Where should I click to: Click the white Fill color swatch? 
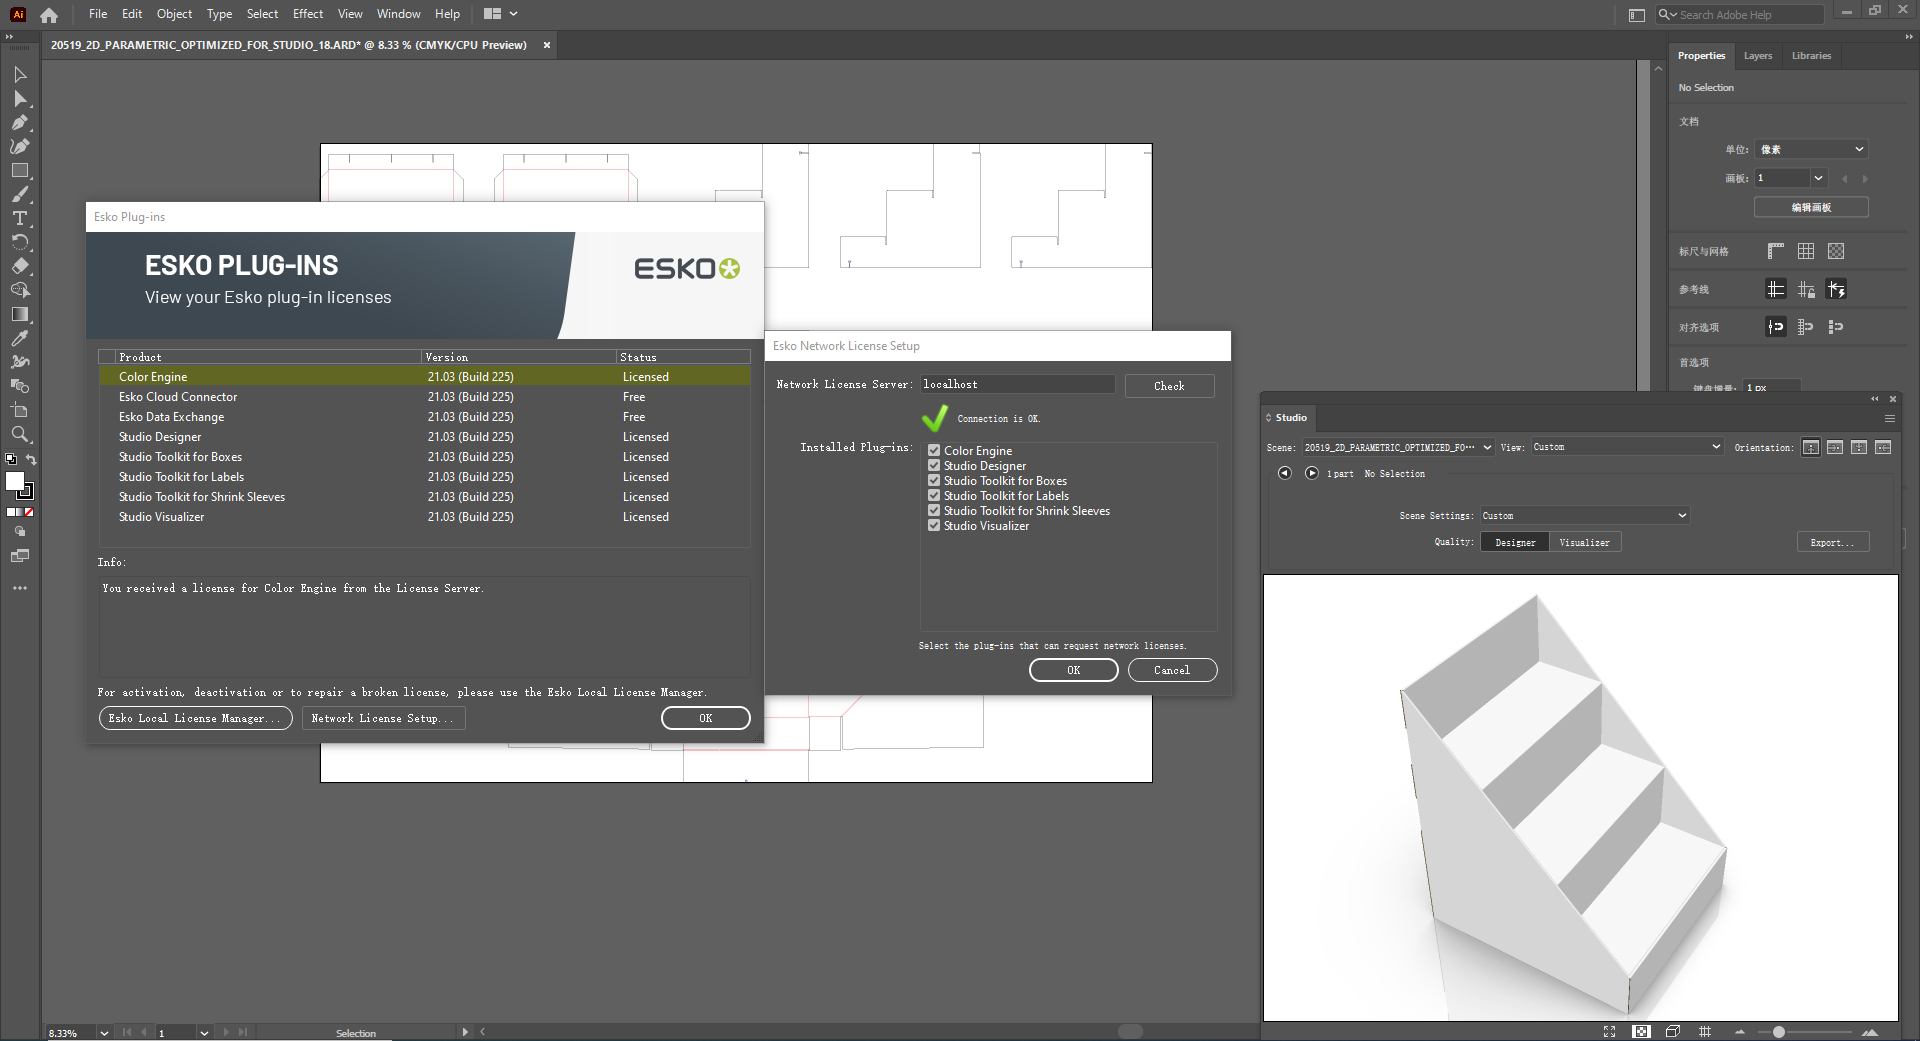click(15, 482)
